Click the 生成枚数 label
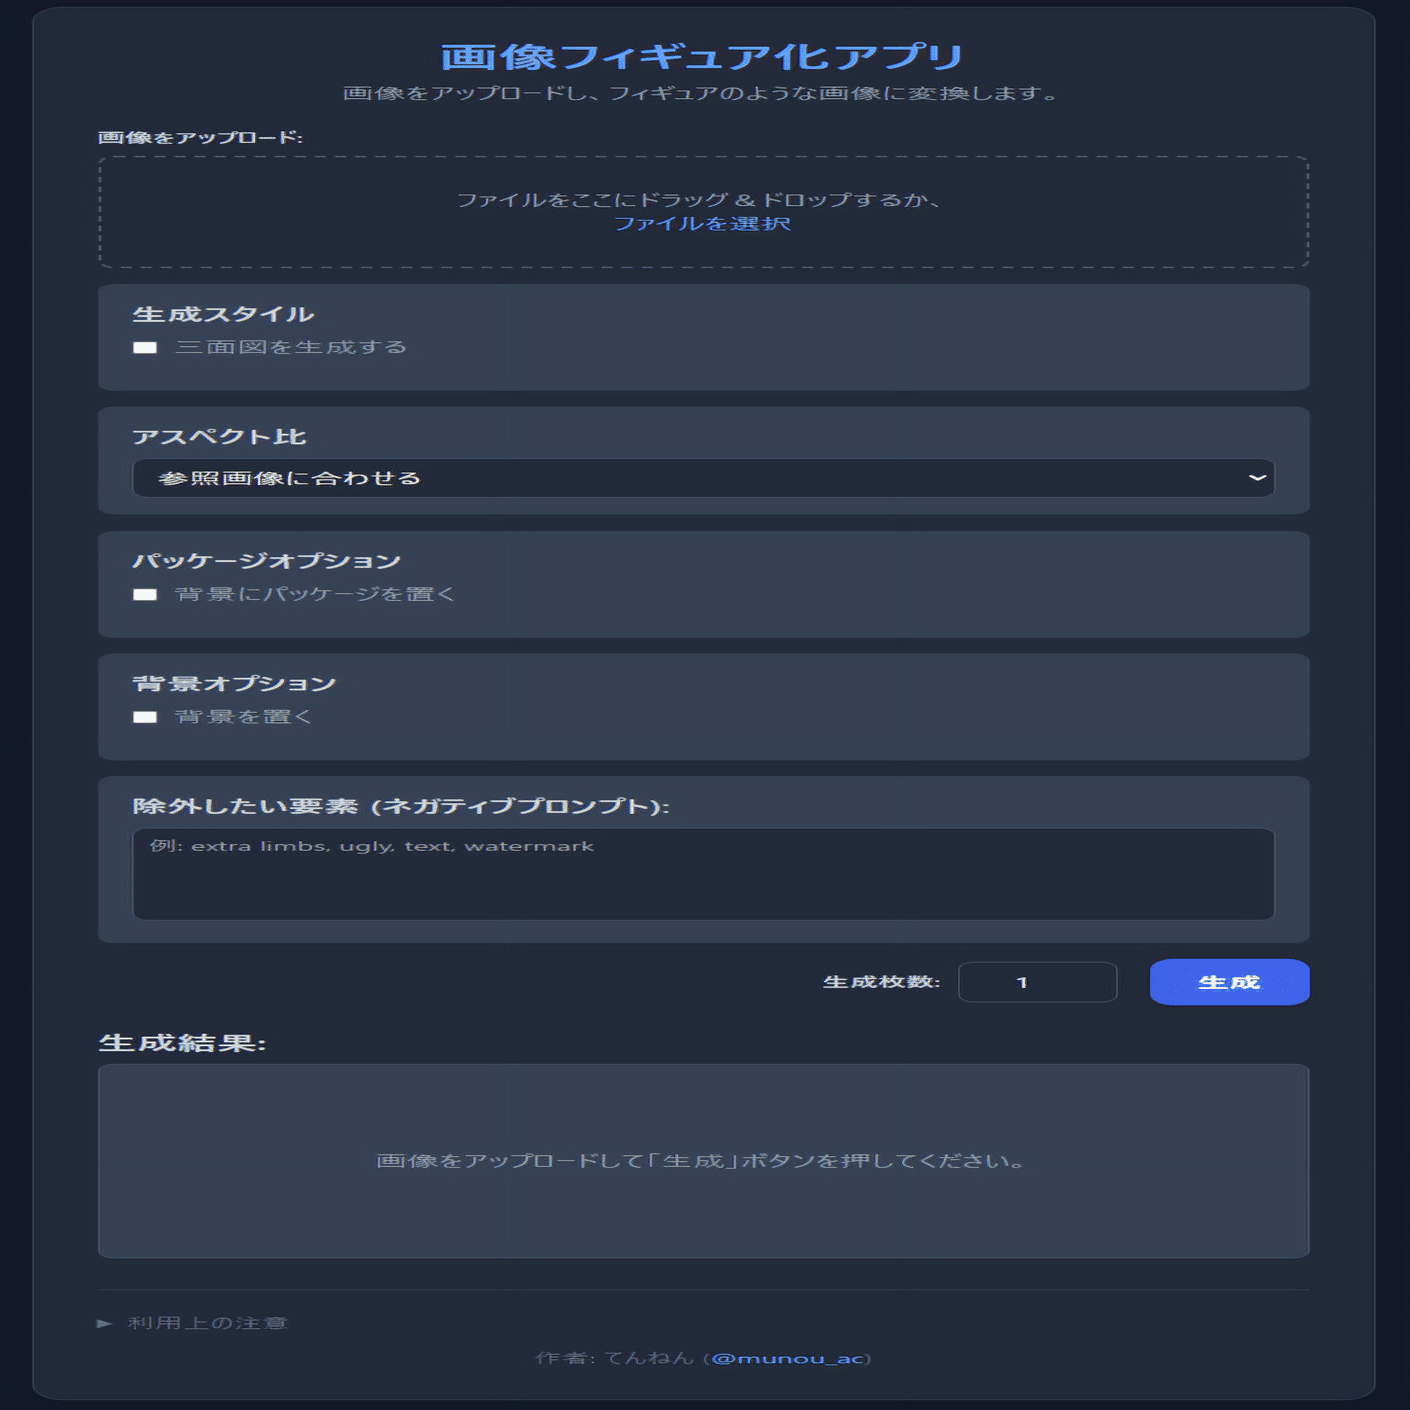 [881, 982]
